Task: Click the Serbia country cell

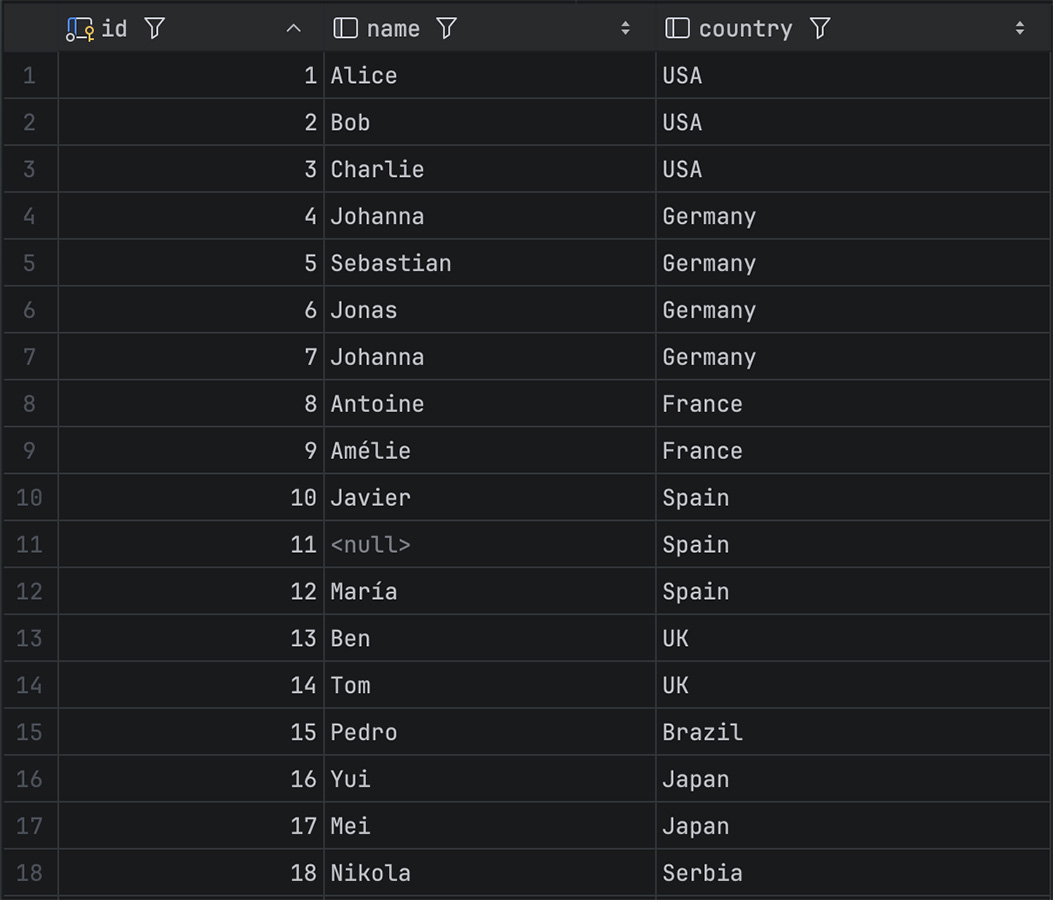Action: click(x=702, y=873)
